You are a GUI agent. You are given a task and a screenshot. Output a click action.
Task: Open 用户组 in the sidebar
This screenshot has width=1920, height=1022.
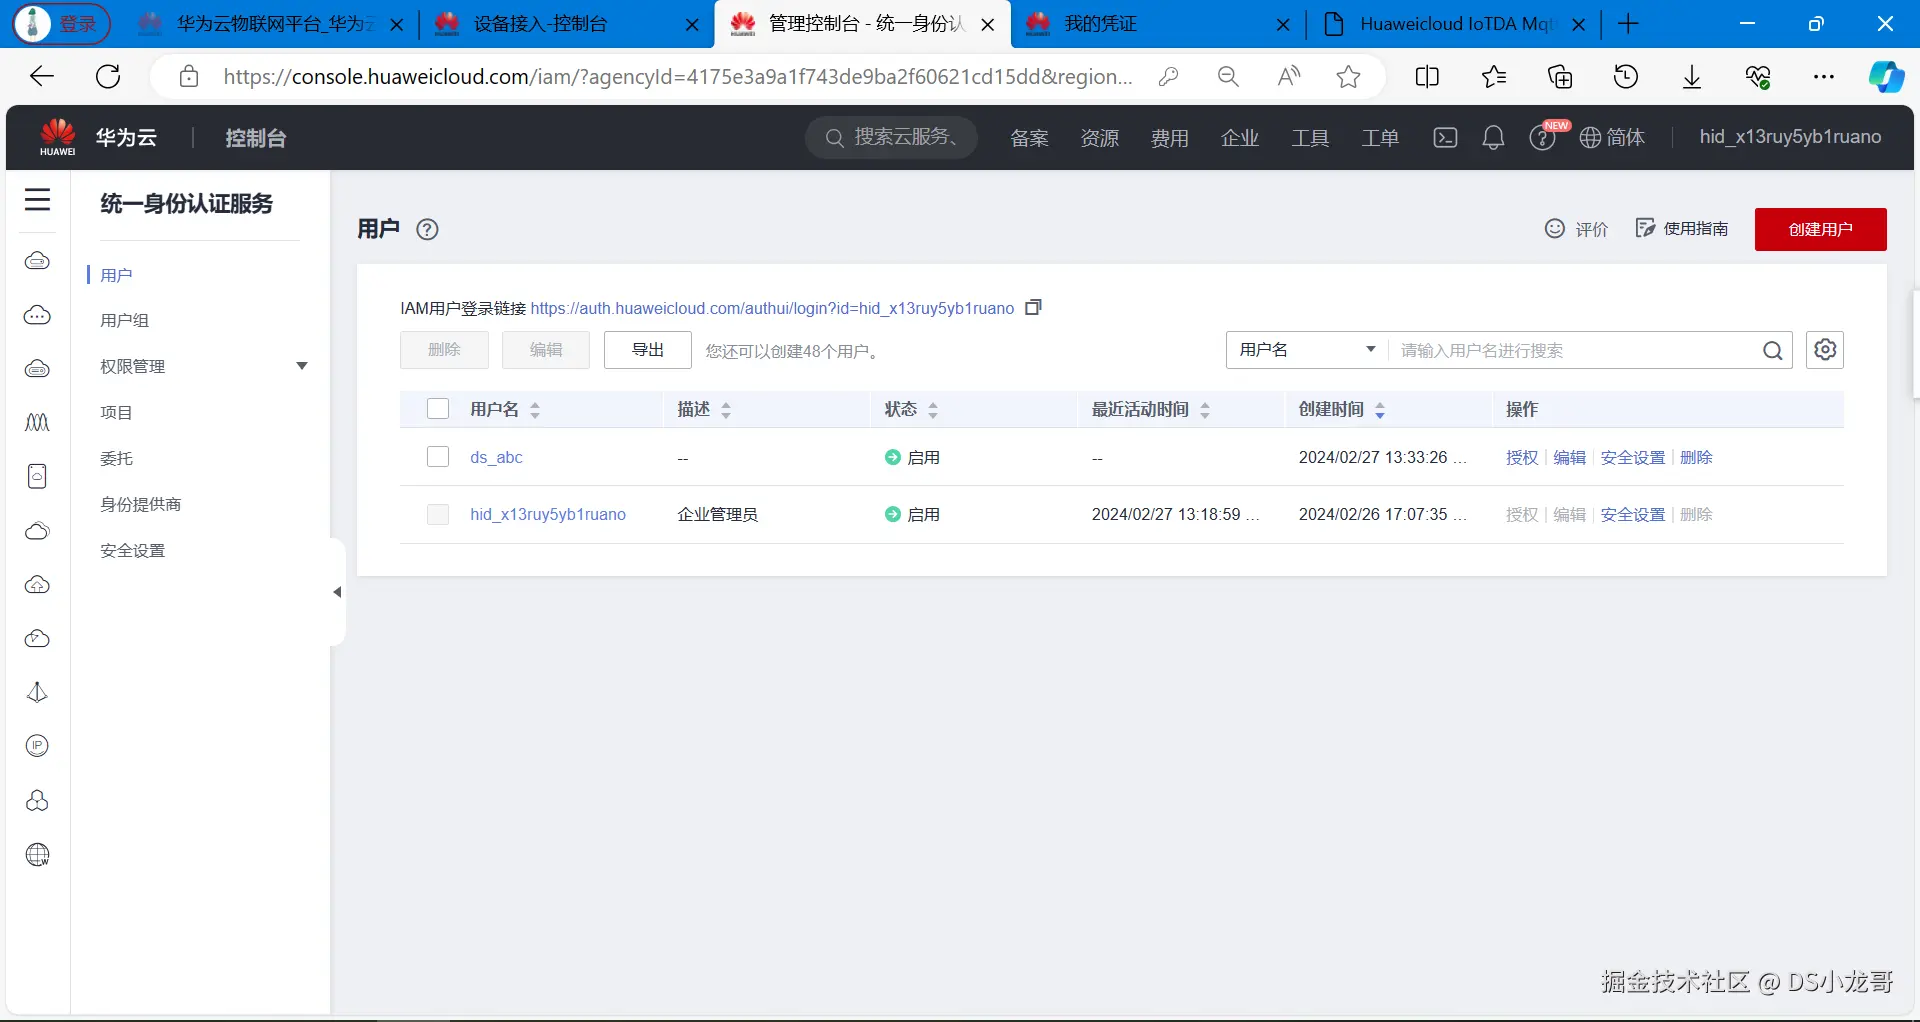125,320
